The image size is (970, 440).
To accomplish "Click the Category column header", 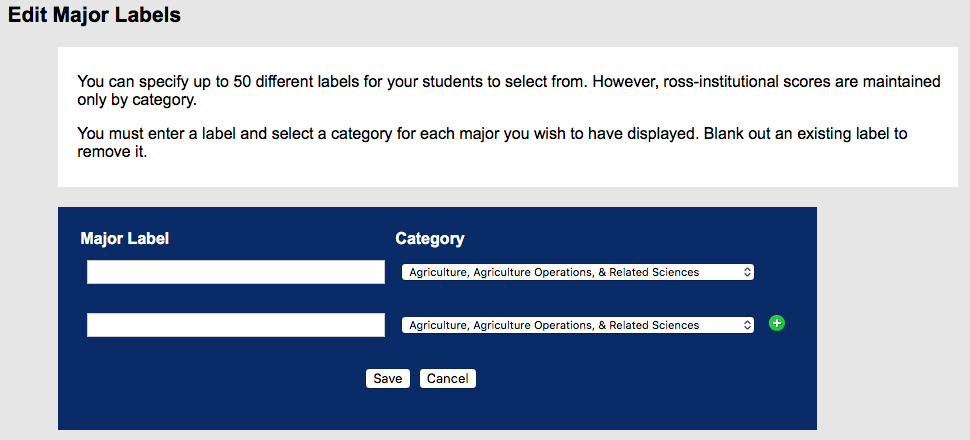I will point(430,239).
